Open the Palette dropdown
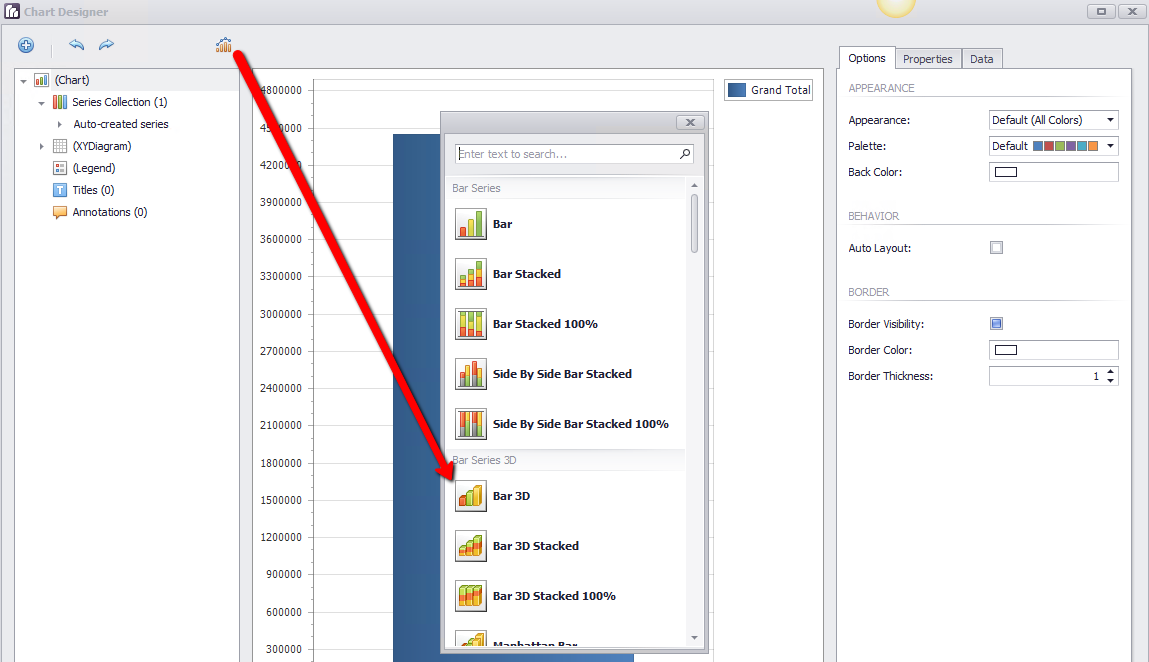Screen dimensions: 1149x662 coord(1054,146)
